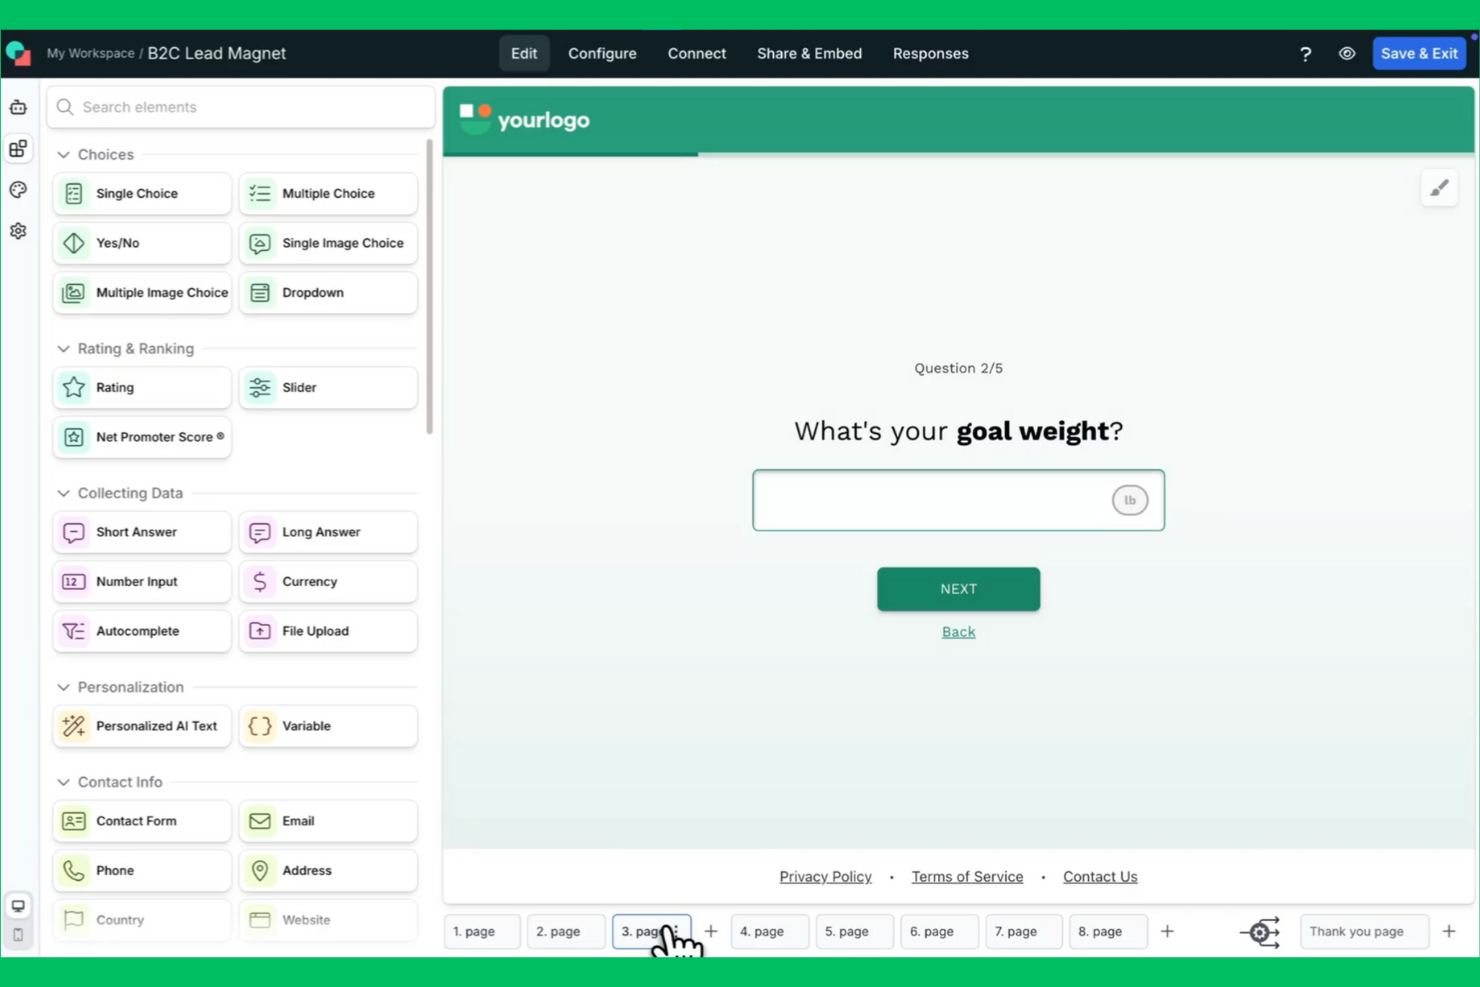
Task: Open the theme styling brush on the canvas
Action: click(x=1439, y=187)
